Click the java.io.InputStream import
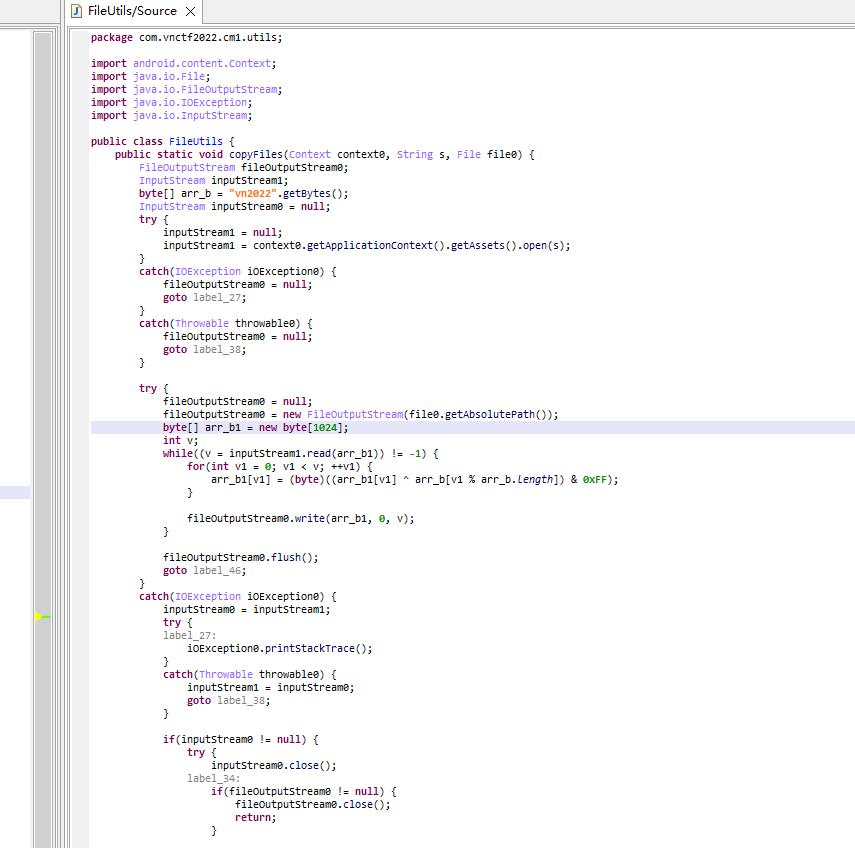 (x=191, y=115)
